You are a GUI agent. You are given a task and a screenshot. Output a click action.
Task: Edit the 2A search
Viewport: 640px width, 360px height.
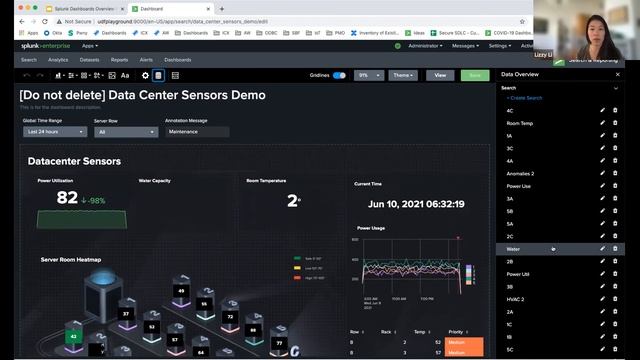(602, 311)
